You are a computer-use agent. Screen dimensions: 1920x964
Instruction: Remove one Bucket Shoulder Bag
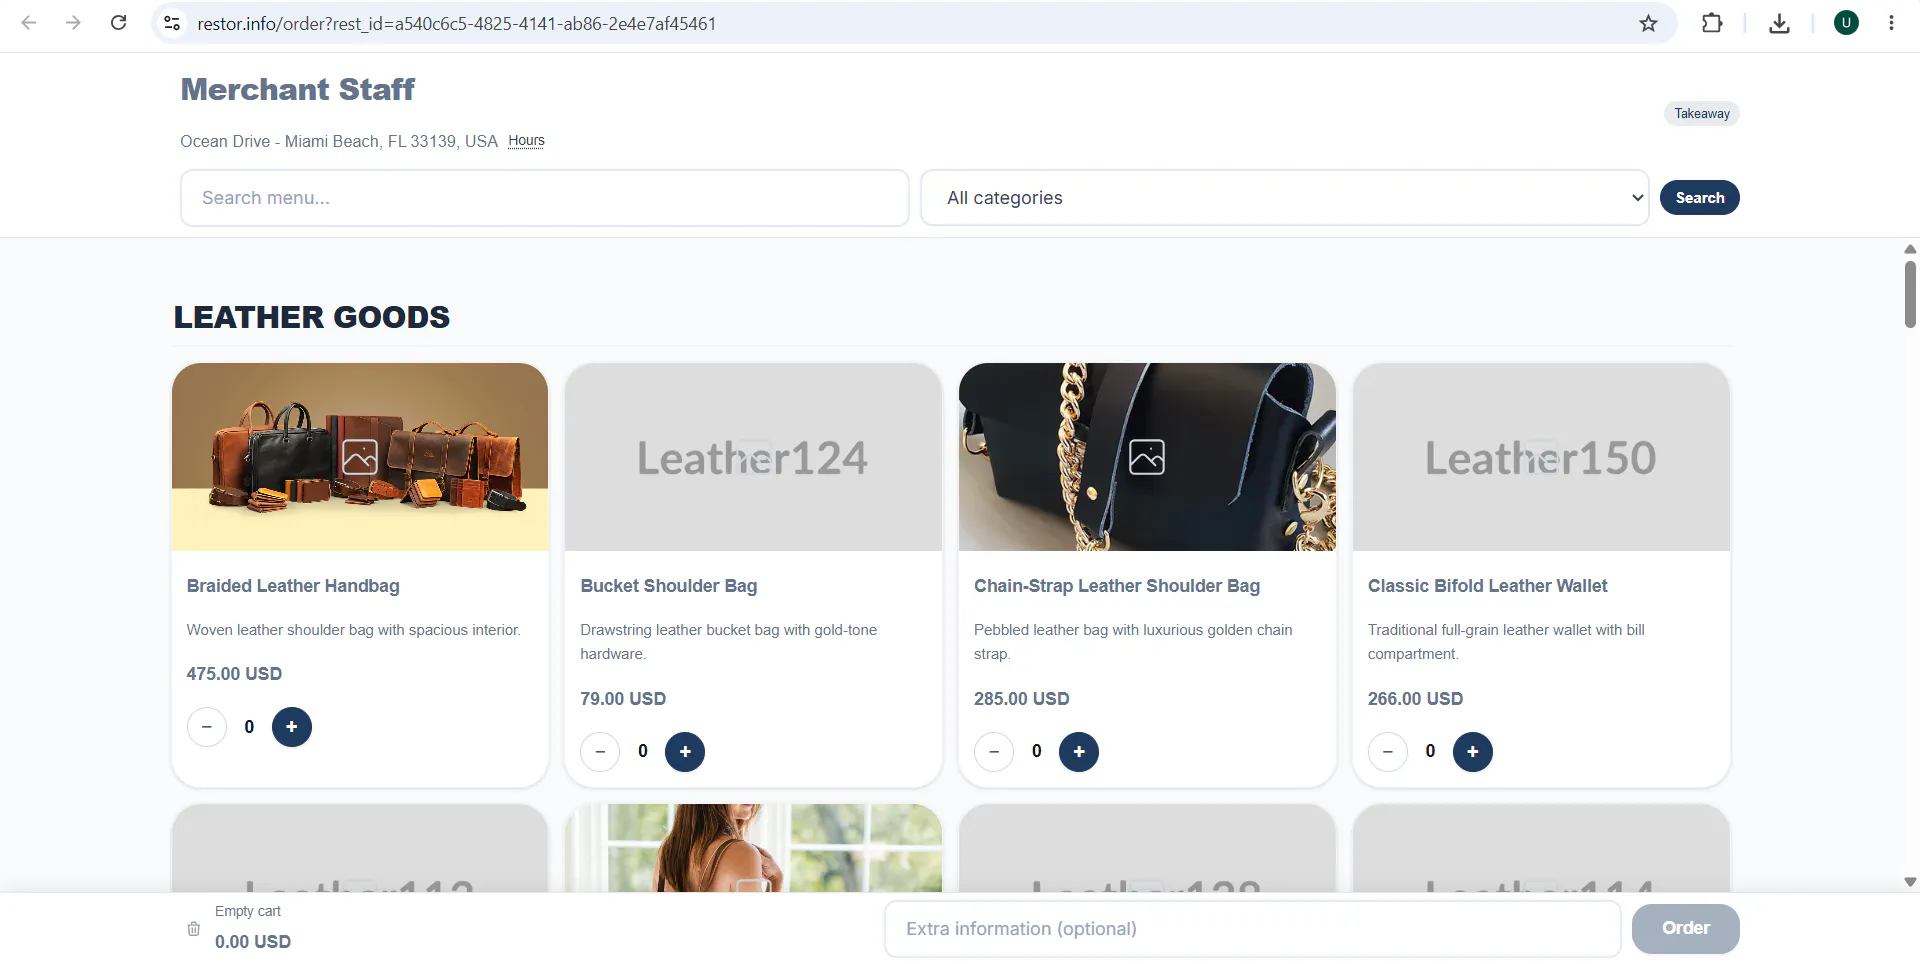(600, 752)
